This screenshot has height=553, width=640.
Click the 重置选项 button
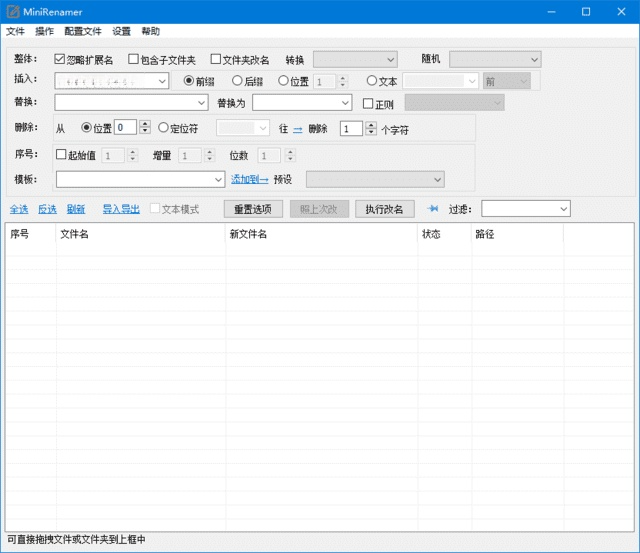tap(253, 209)
